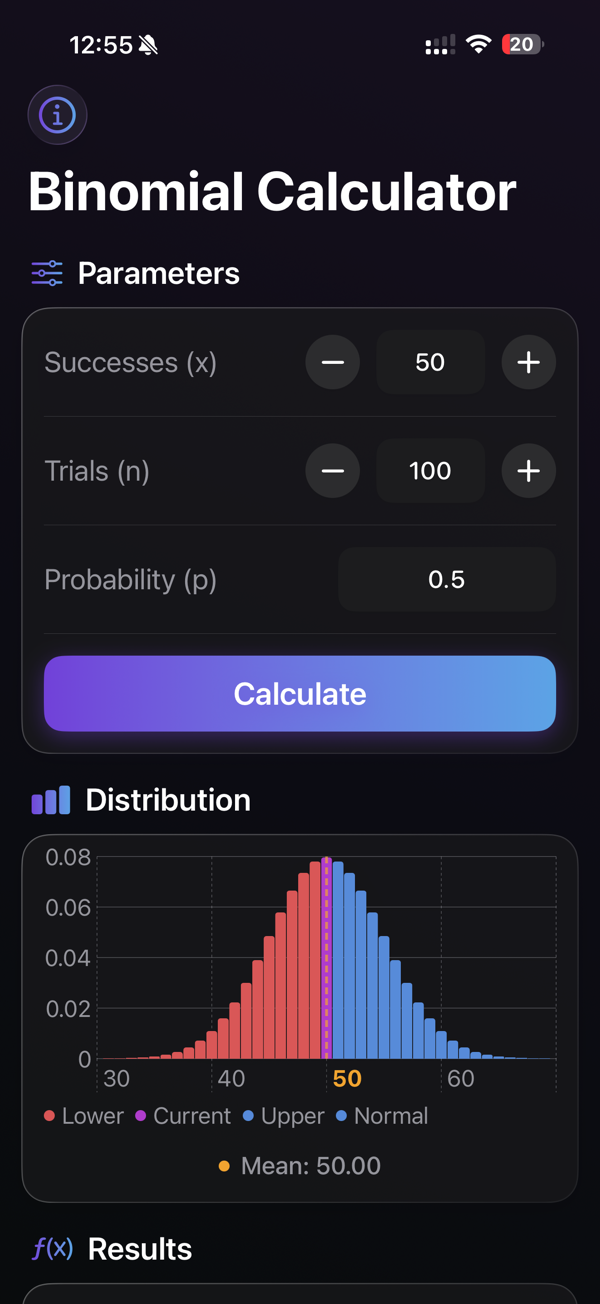Open the info panel
This screenshot has height=1304, width=600.
click(x=57, y=115)
